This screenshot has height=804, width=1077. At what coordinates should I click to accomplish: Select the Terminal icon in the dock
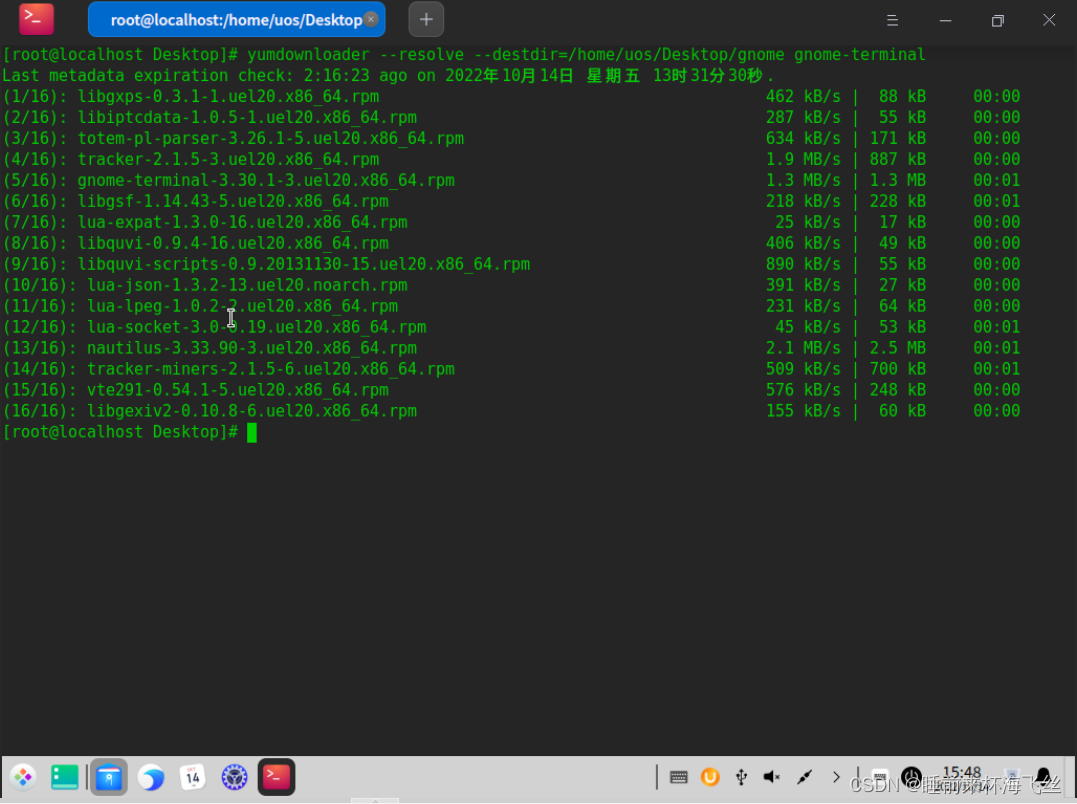(x=276, y=777)
